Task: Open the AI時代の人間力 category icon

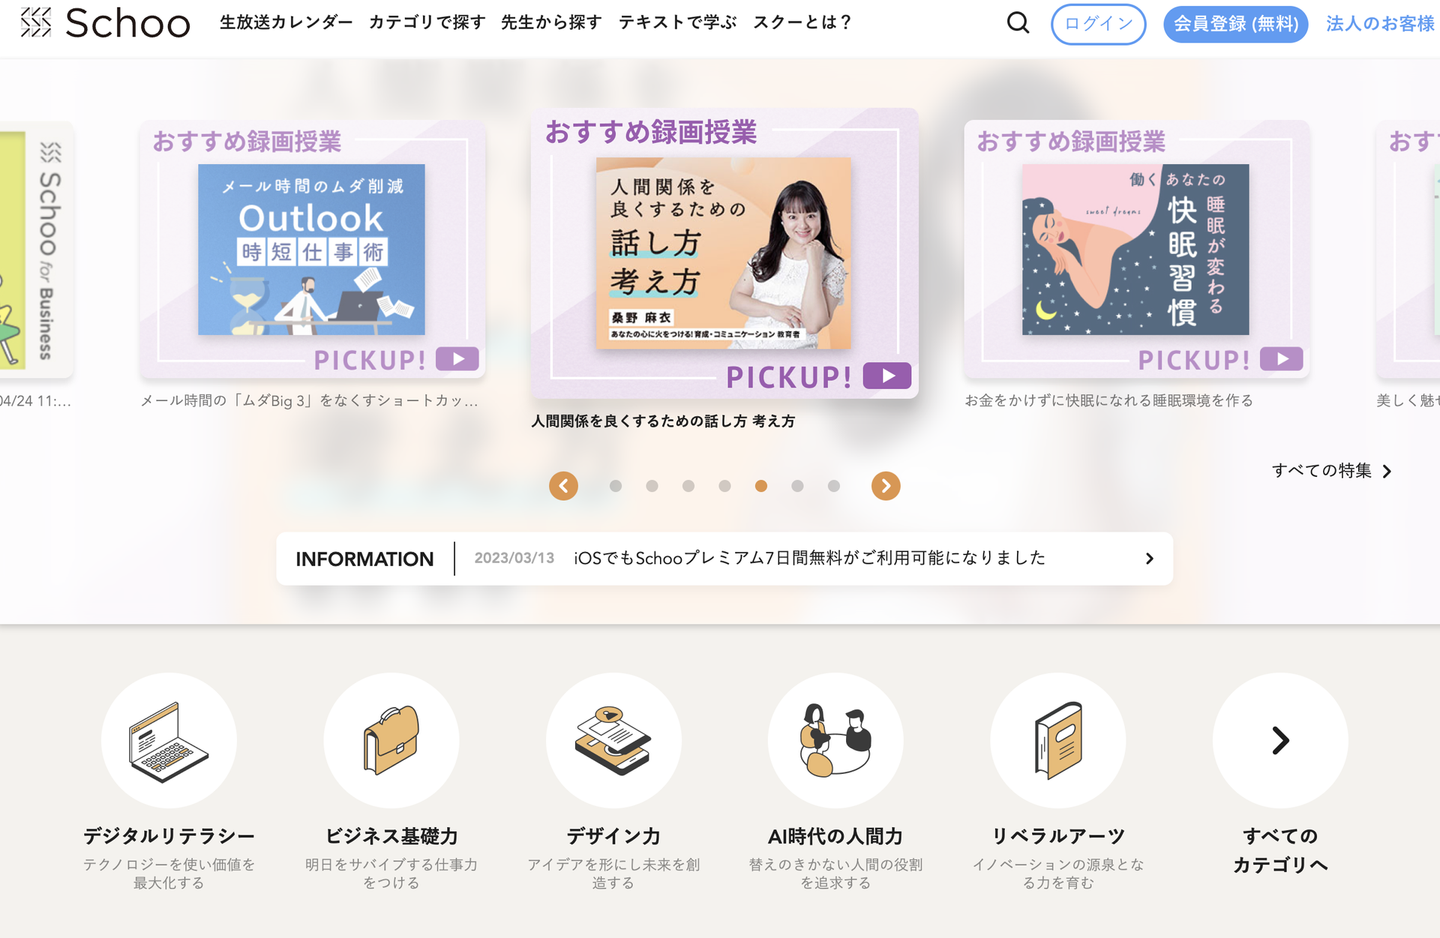Action: coord(835,740)
